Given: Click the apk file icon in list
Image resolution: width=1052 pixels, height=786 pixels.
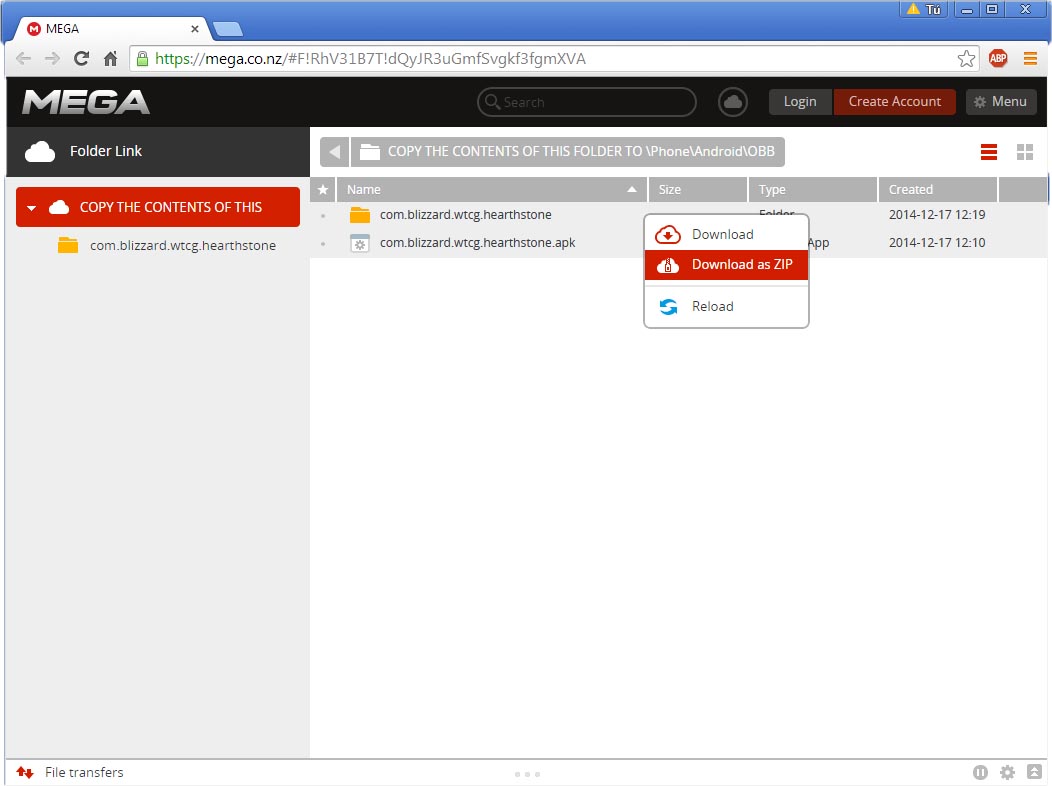Looking at the screenshot, I should tap(360, 243).
